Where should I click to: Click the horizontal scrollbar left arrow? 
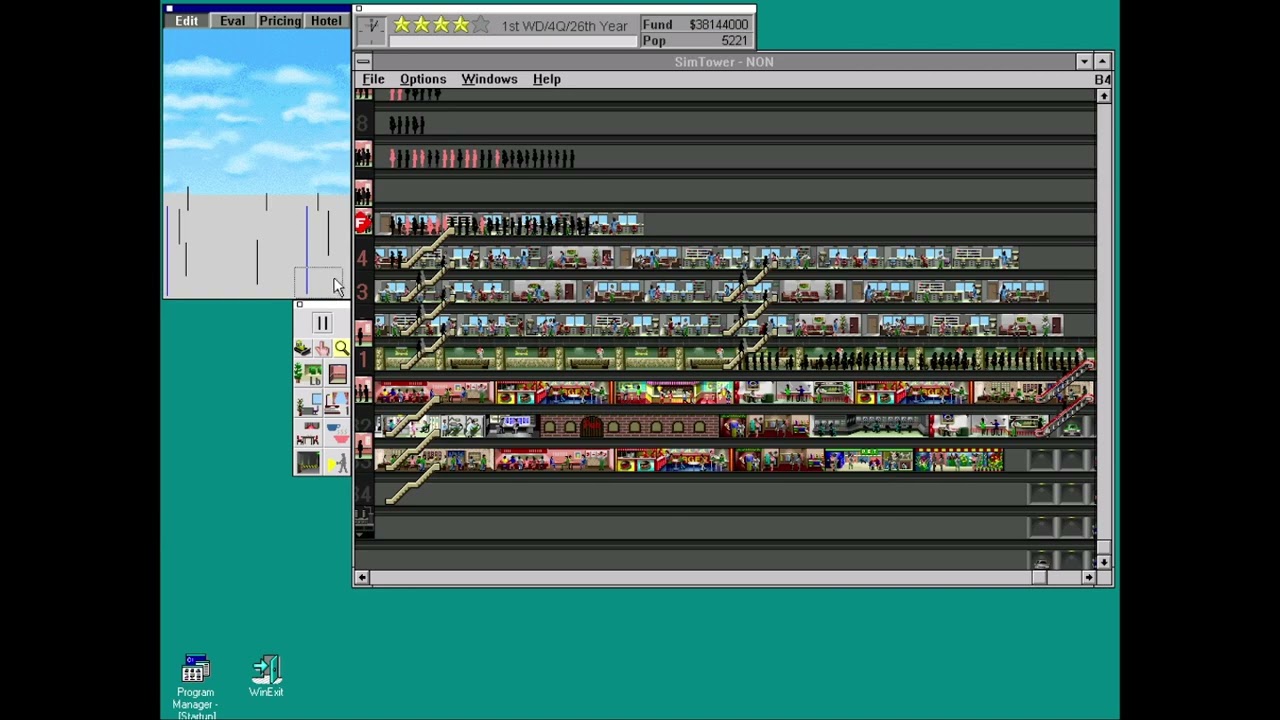(x=362, y=578)
